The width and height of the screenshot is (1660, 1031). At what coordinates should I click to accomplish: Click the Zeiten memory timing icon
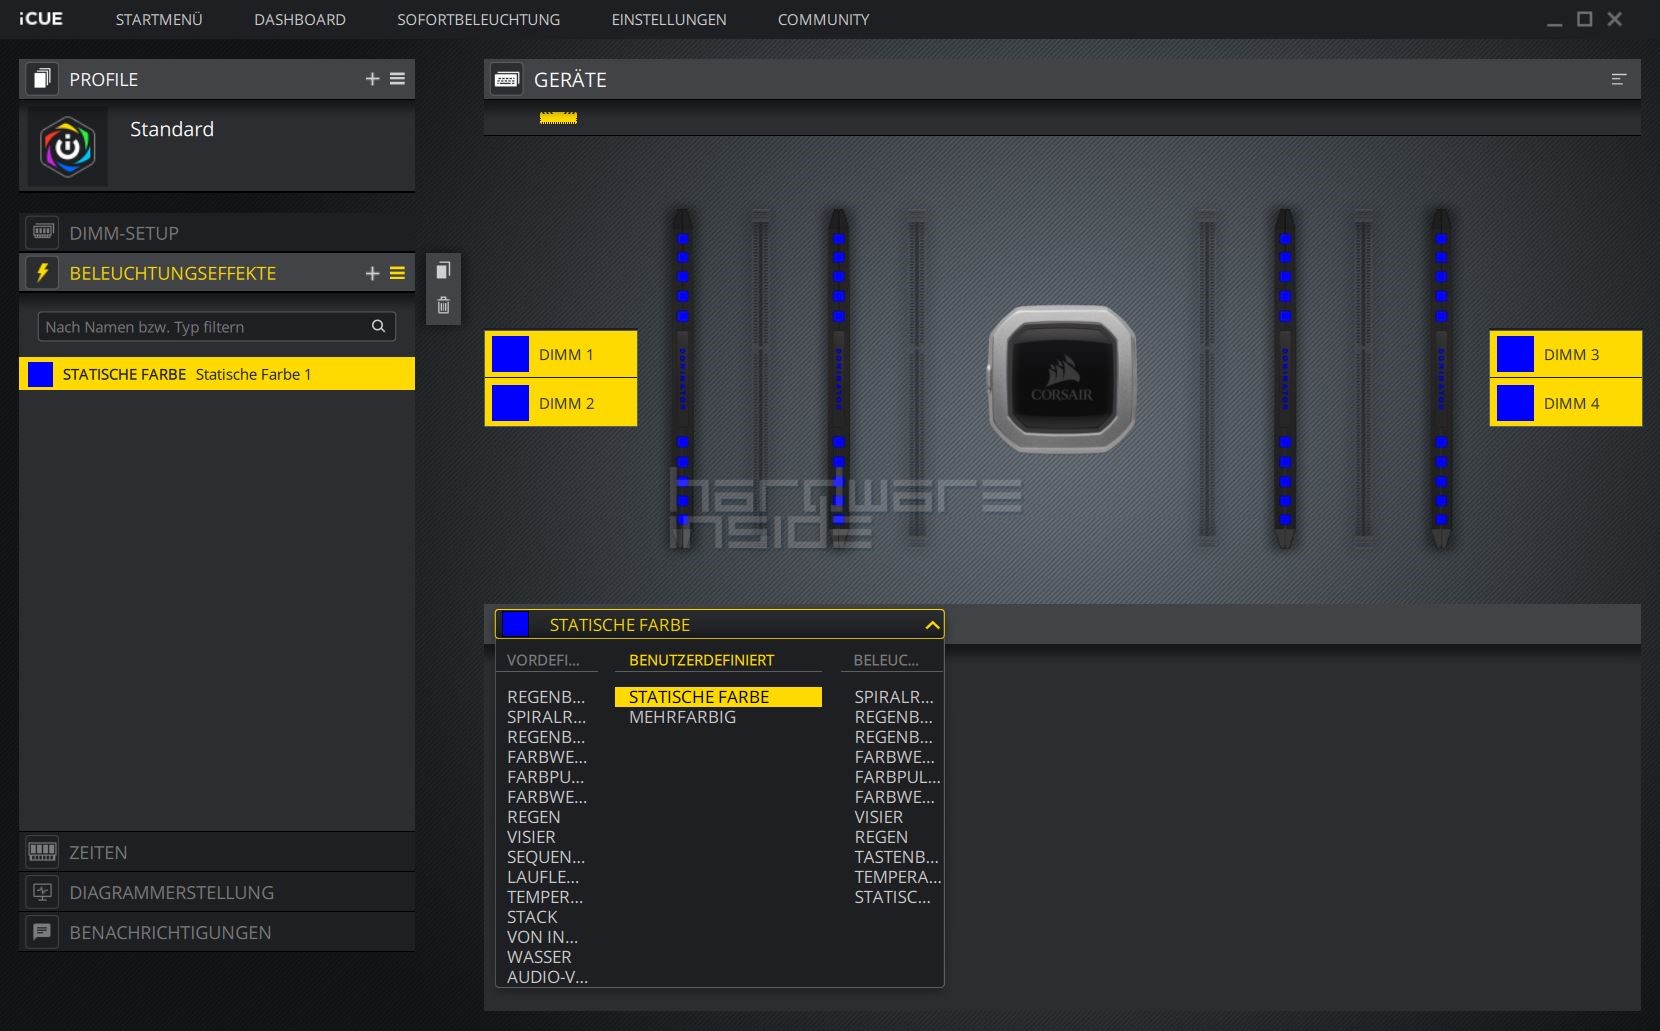click(42, 851)
